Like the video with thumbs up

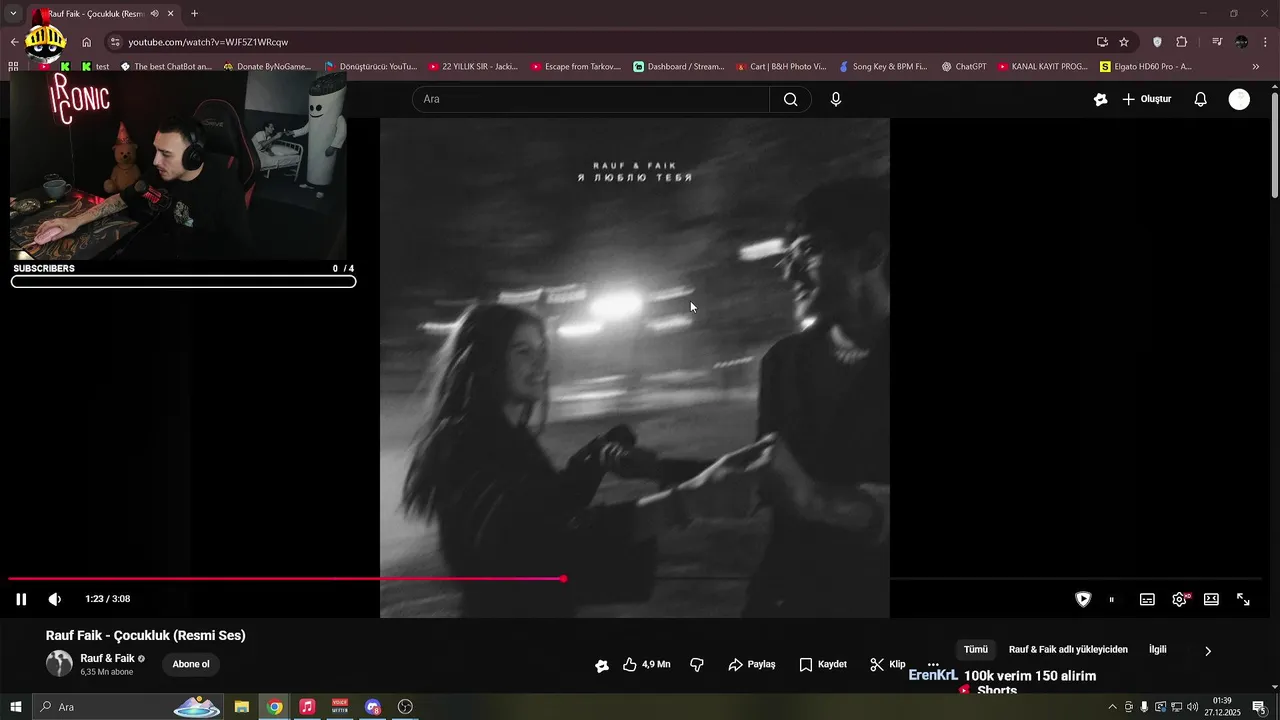pyautogui.click(x=646, y=664)
